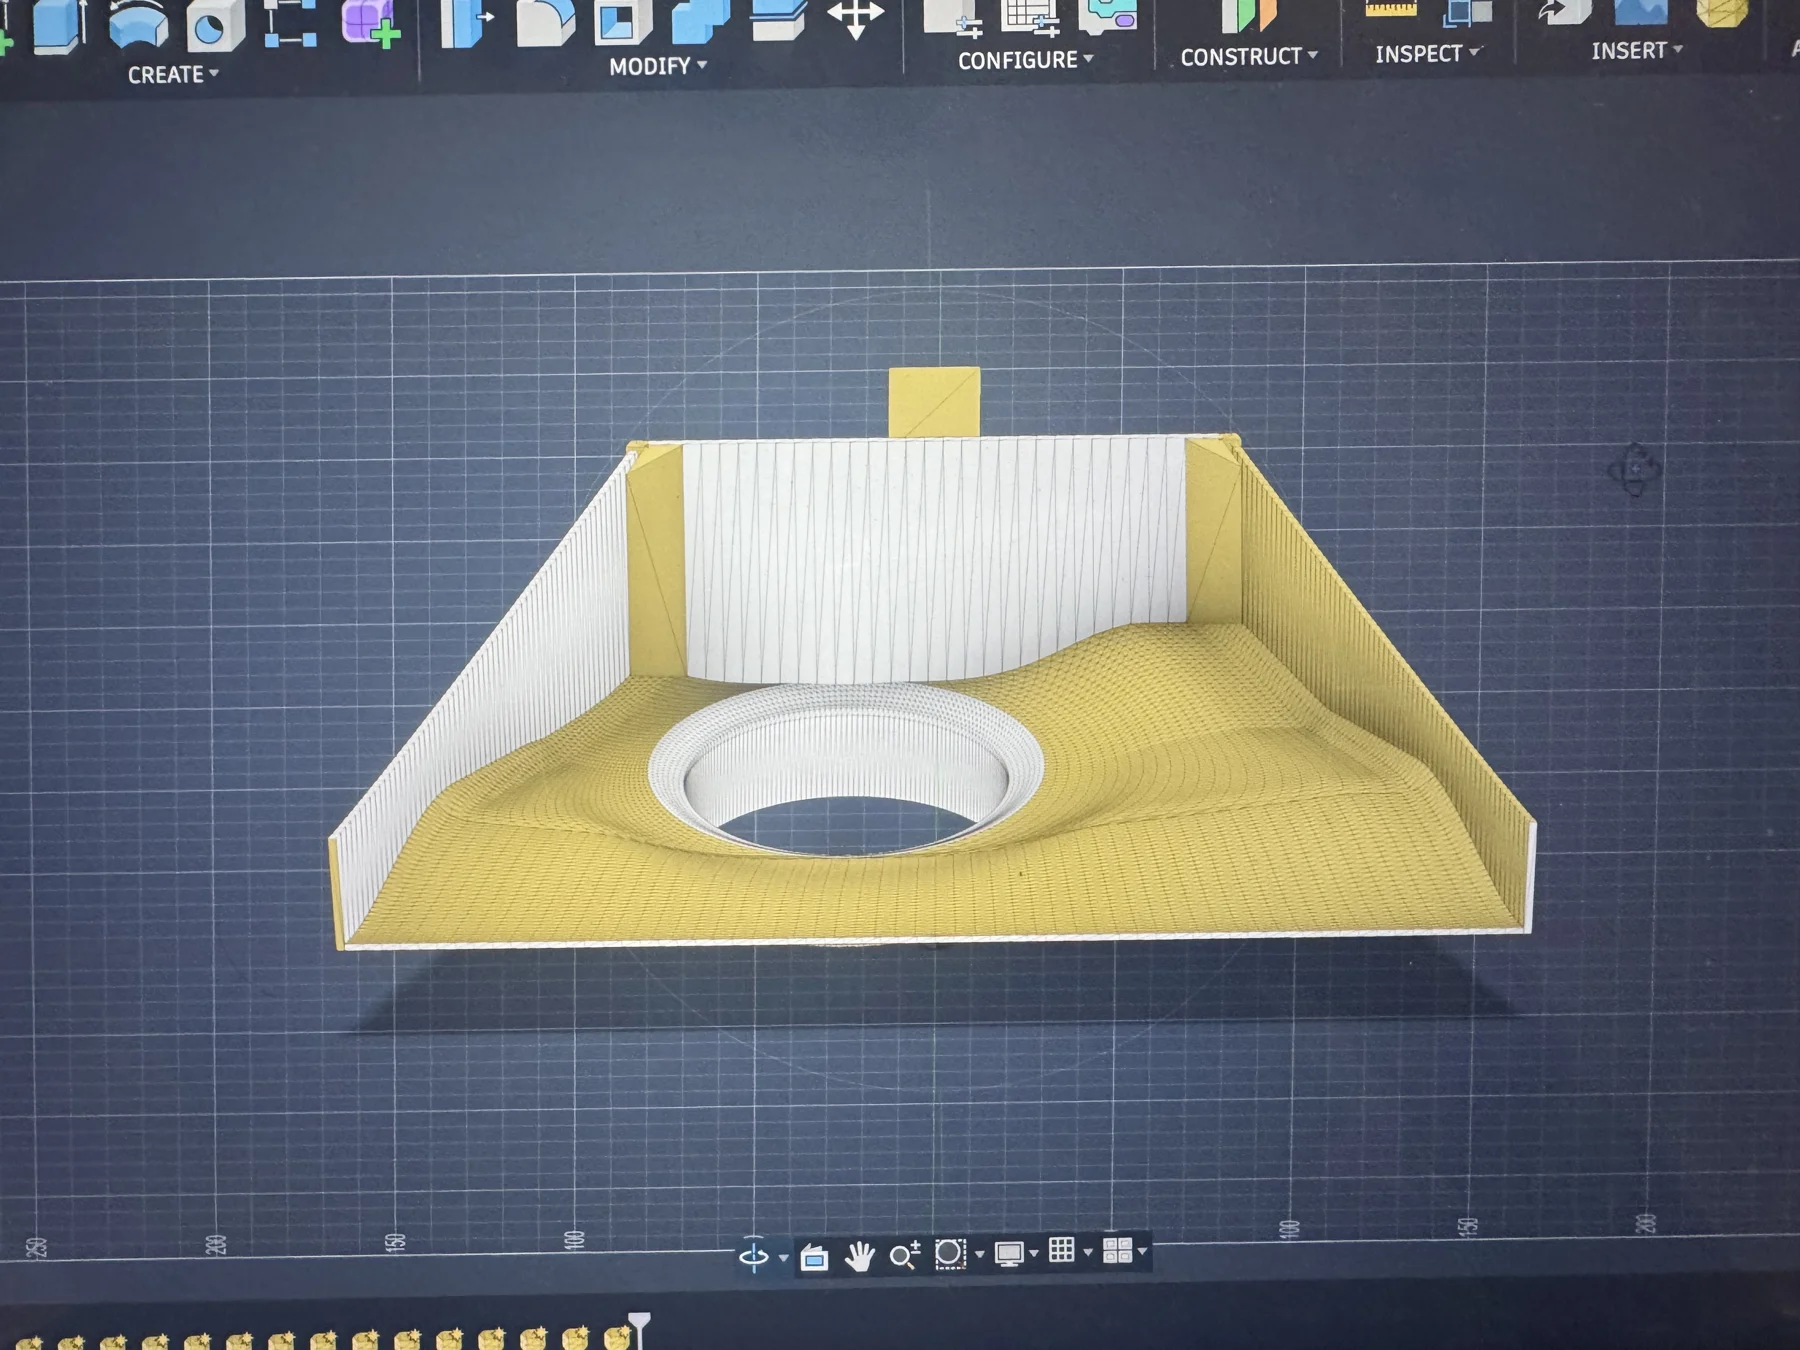Open the INSERT dropdown menu
The width and height of the screenshot is (1800, 1350).
click(1637, 51)
